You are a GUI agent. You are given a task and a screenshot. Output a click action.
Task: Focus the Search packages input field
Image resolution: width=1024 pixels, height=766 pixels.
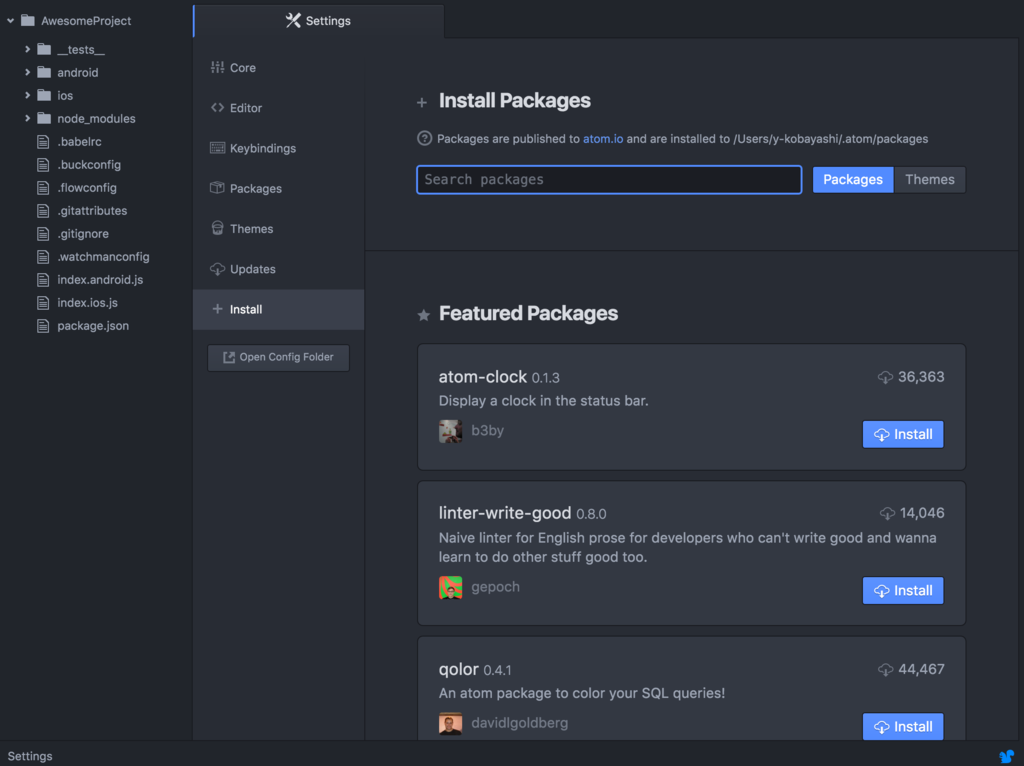pyautogui.click(x=608, y=180)
